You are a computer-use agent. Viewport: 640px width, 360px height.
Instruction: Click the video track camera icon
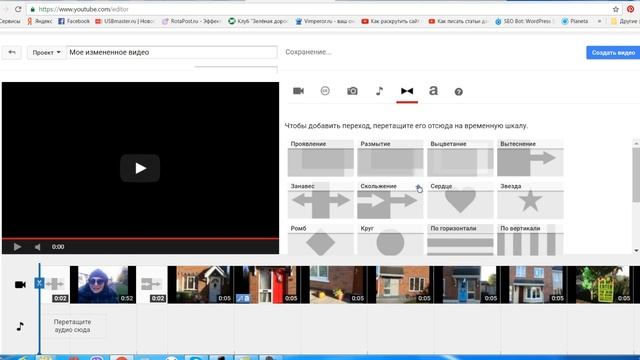click(x=20, y=284)
